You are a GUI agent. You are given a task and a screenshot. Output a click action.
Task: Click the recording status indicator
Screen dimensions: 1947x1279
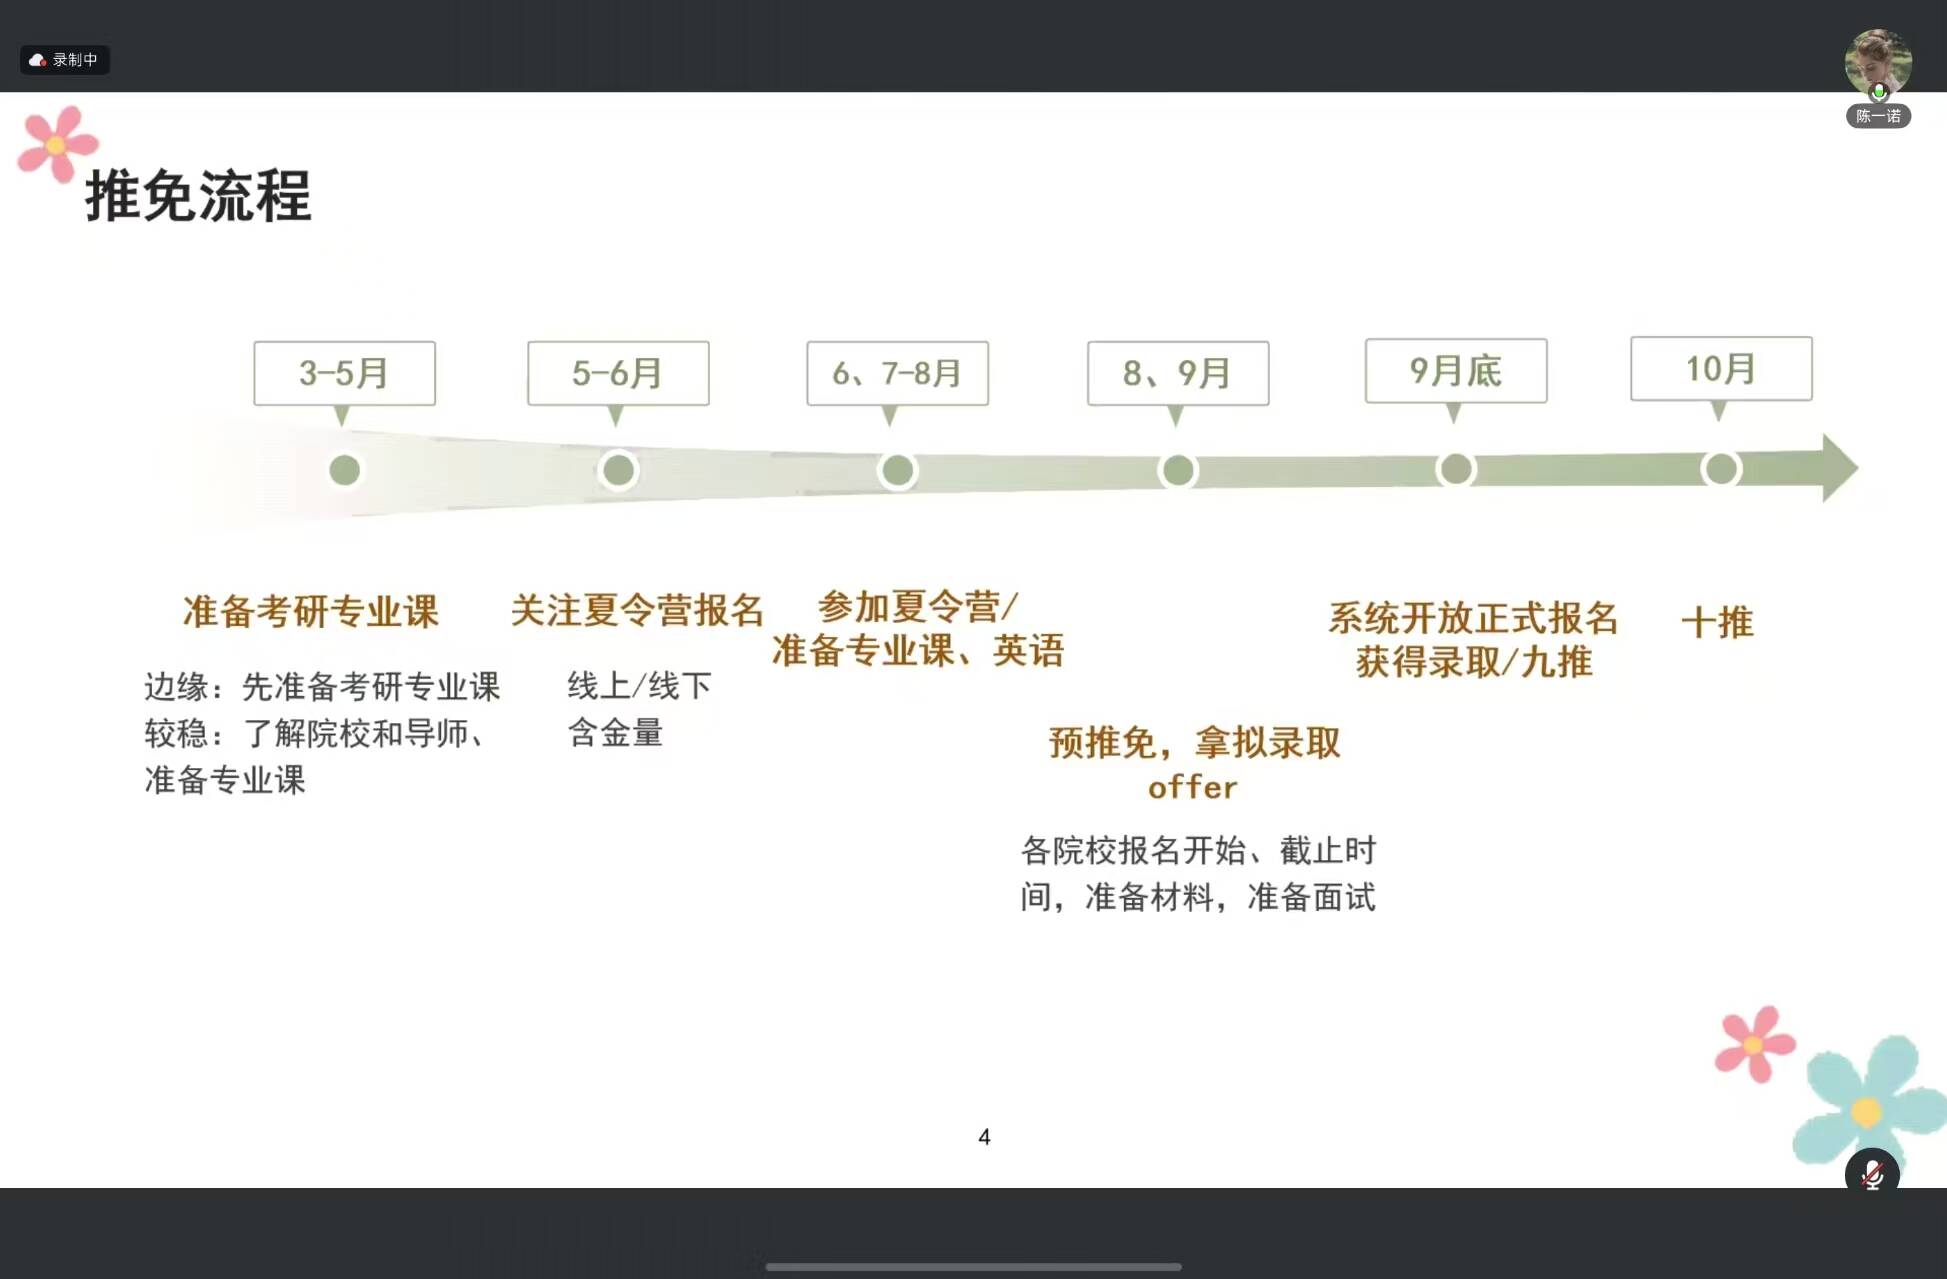(x=65, y=60)
